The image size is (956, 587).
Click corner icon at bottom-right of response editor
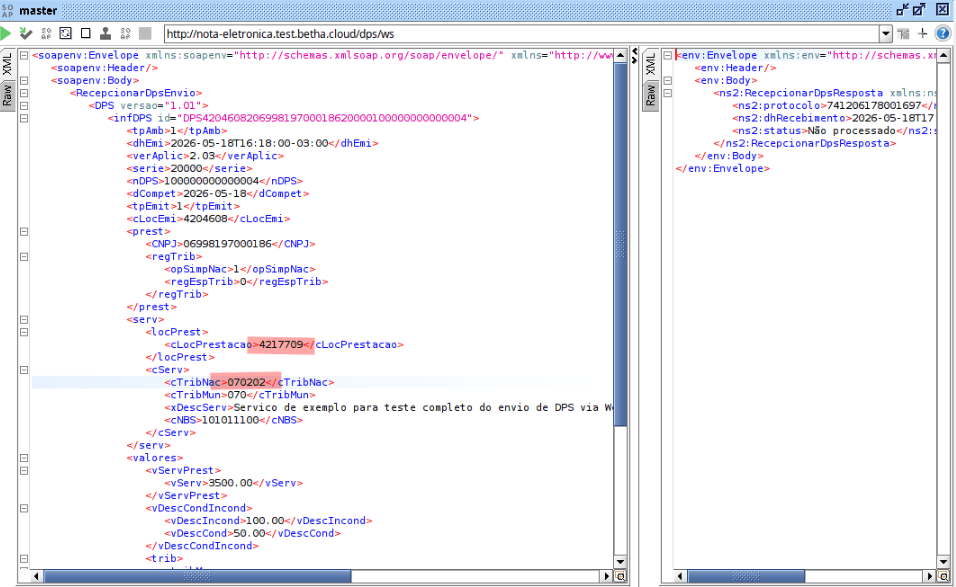pyautogui.click(x=943, y=576)
